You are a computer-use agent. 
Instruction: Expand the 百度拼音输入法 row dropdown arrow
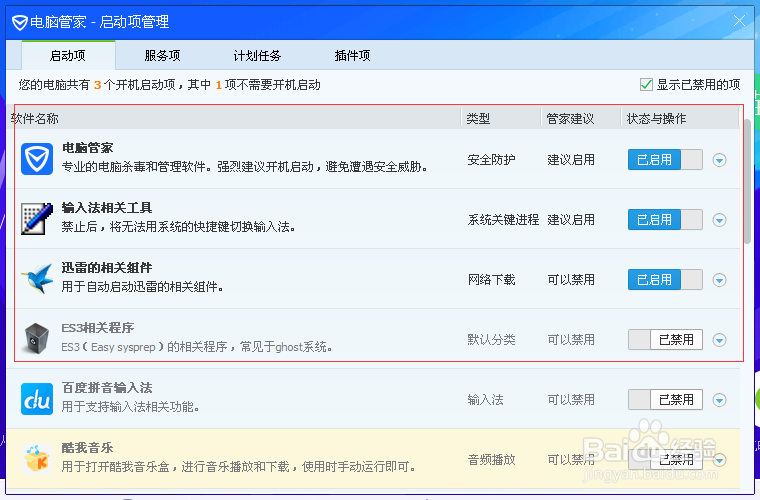click(x=719, y=400)
